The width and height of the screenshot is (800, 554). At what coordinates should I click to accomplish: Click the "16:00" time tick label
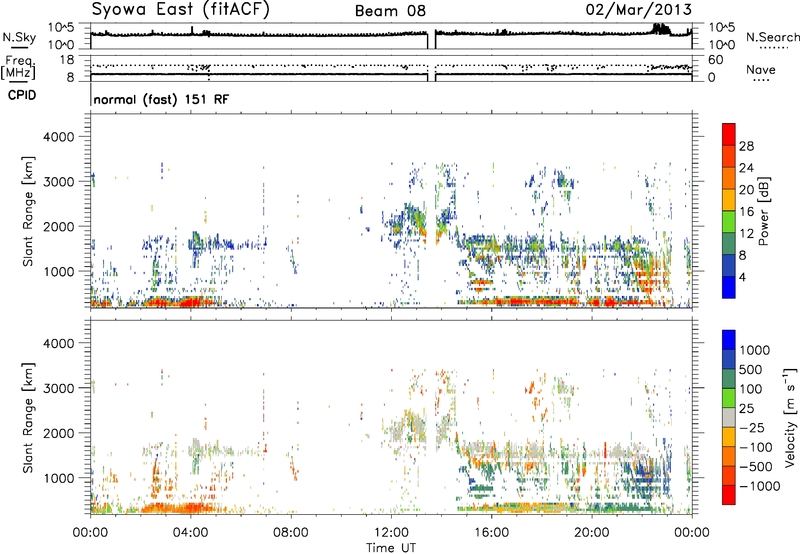click(491, 533)
